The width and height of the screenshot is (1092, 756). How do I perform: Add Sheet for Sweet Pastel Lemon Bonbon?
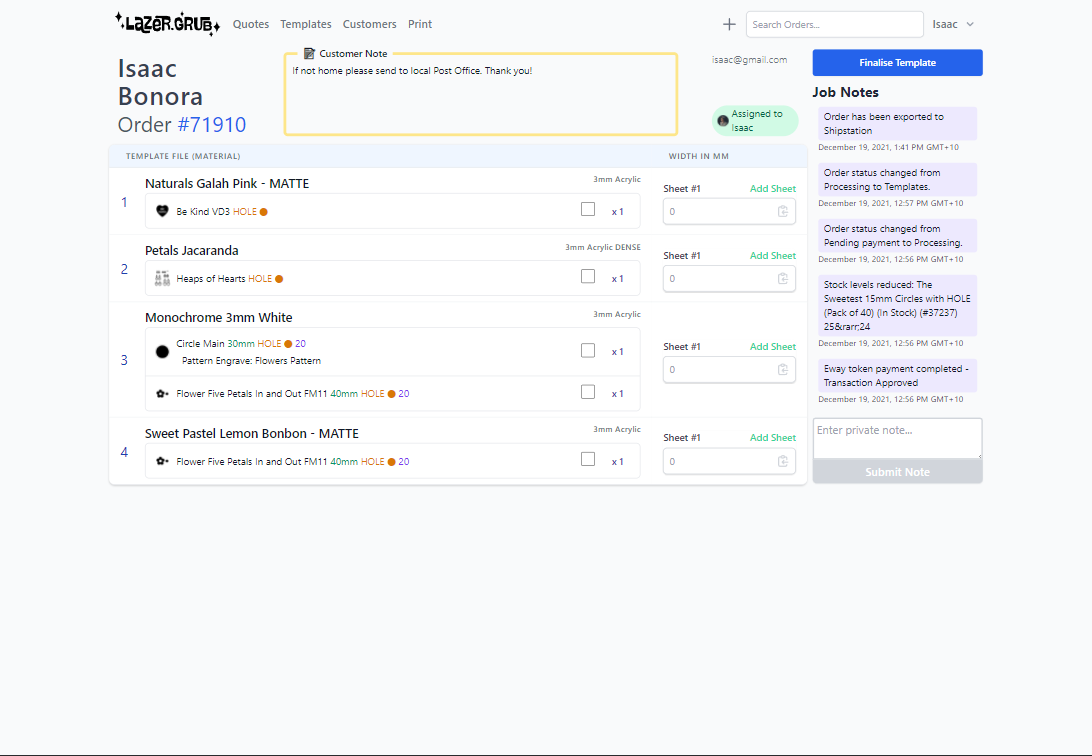coord(773,438)
